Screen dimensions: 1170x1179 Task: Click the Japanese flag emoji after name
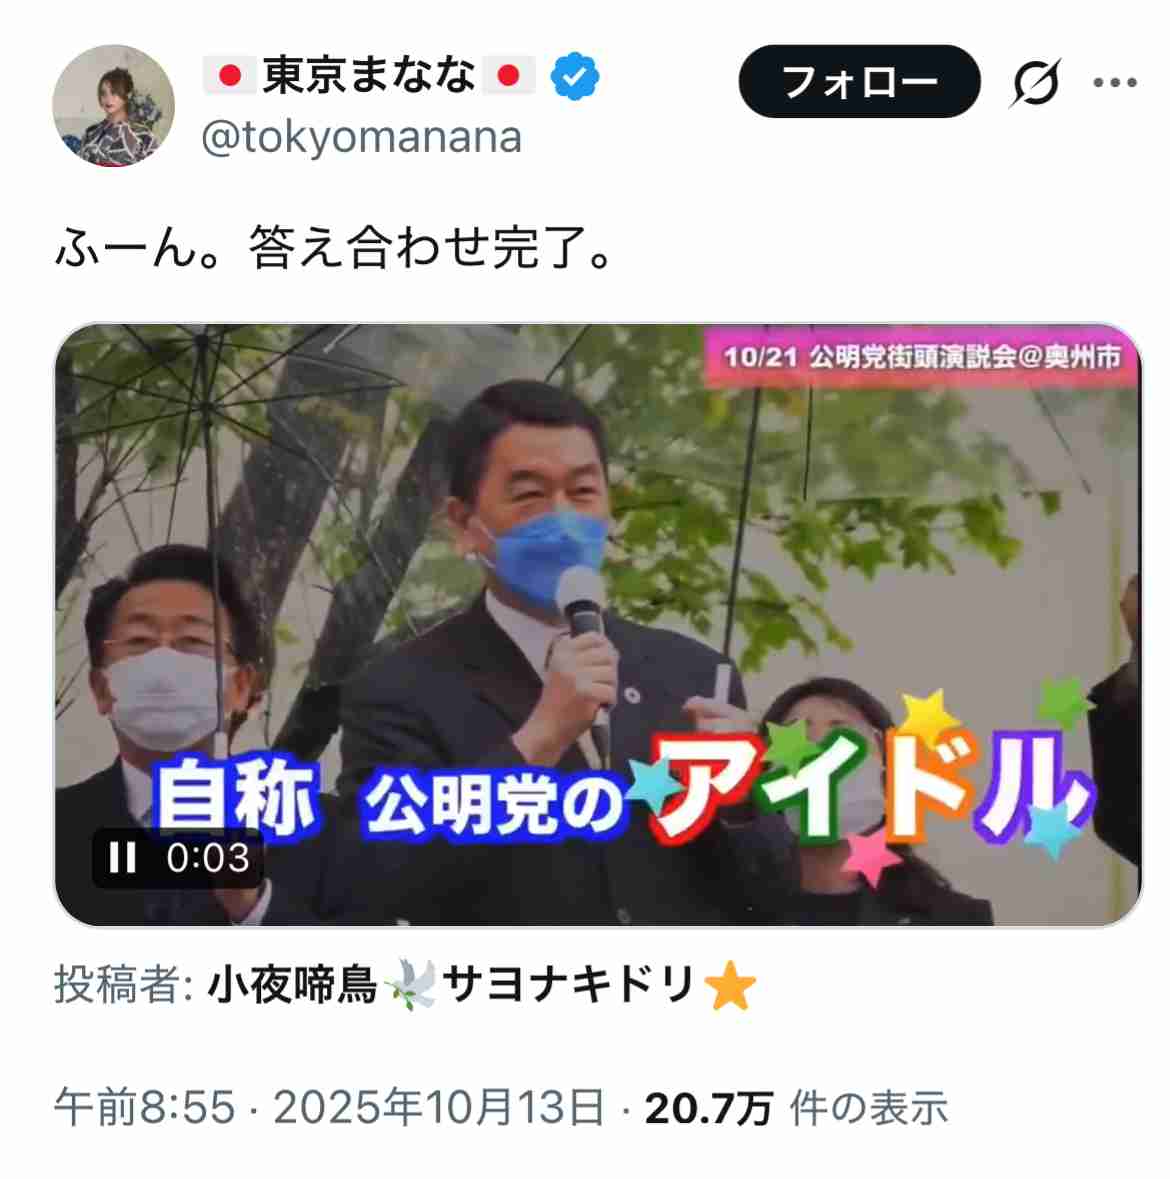(x=509, y=75)
